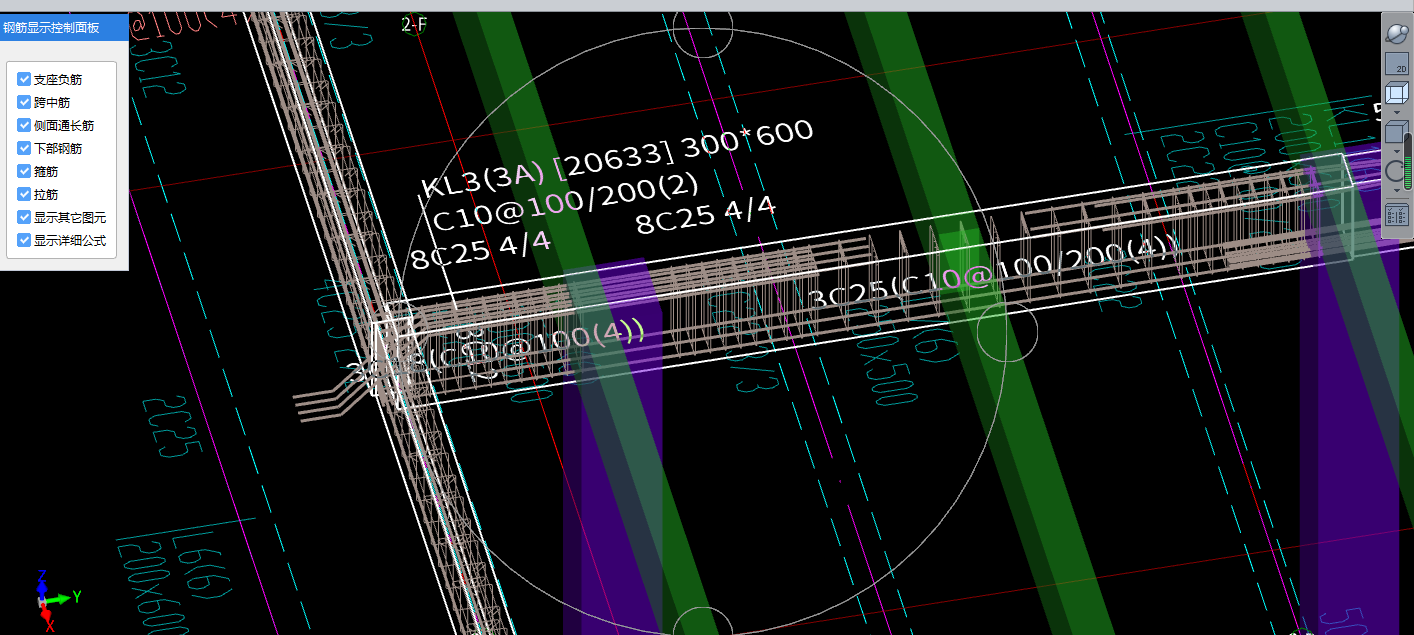
Task: Click the 2-F axis grid label
Action: pos(414,24)
